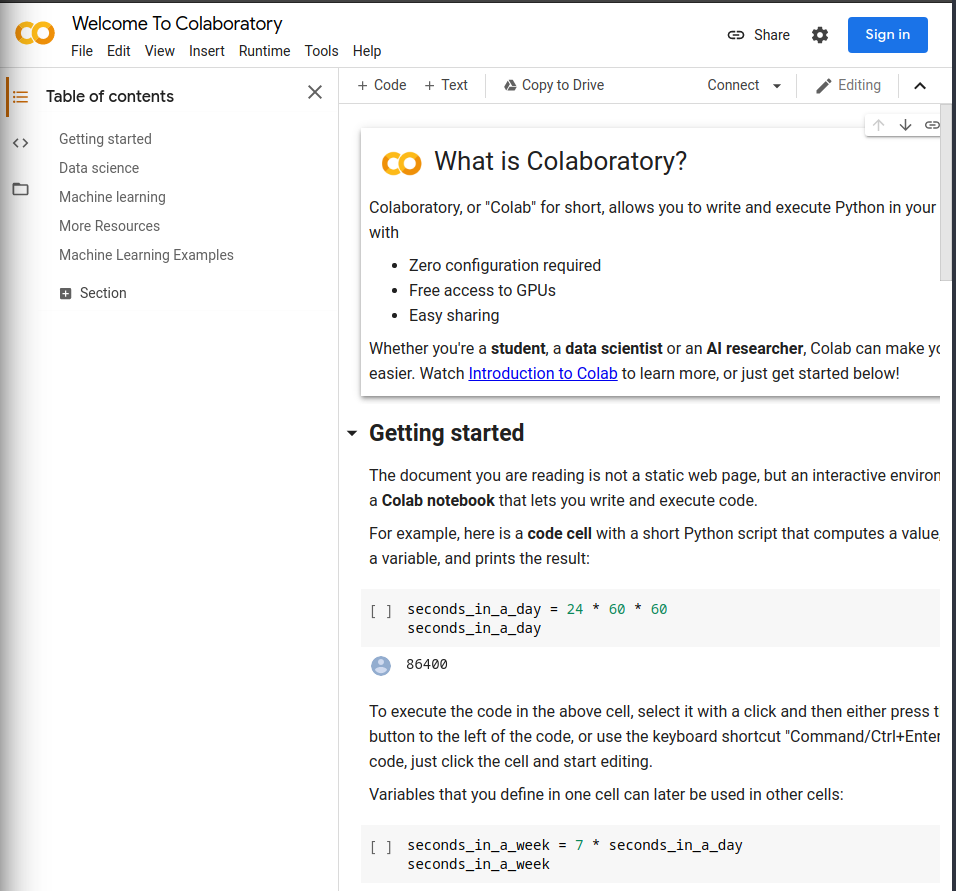Open the Files folder sidebar icon
956x891 pixels.
coord(21,189)
